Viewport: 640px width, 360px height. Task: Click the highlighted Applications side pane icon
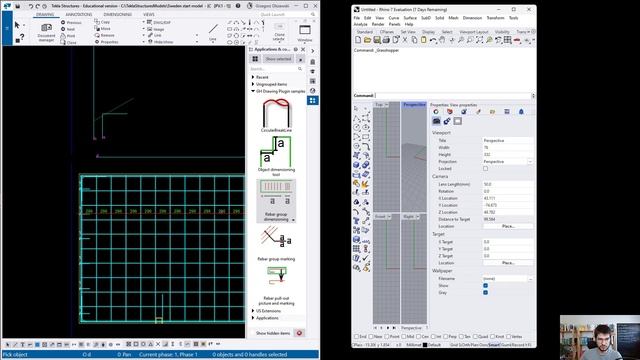coord(313,100)
